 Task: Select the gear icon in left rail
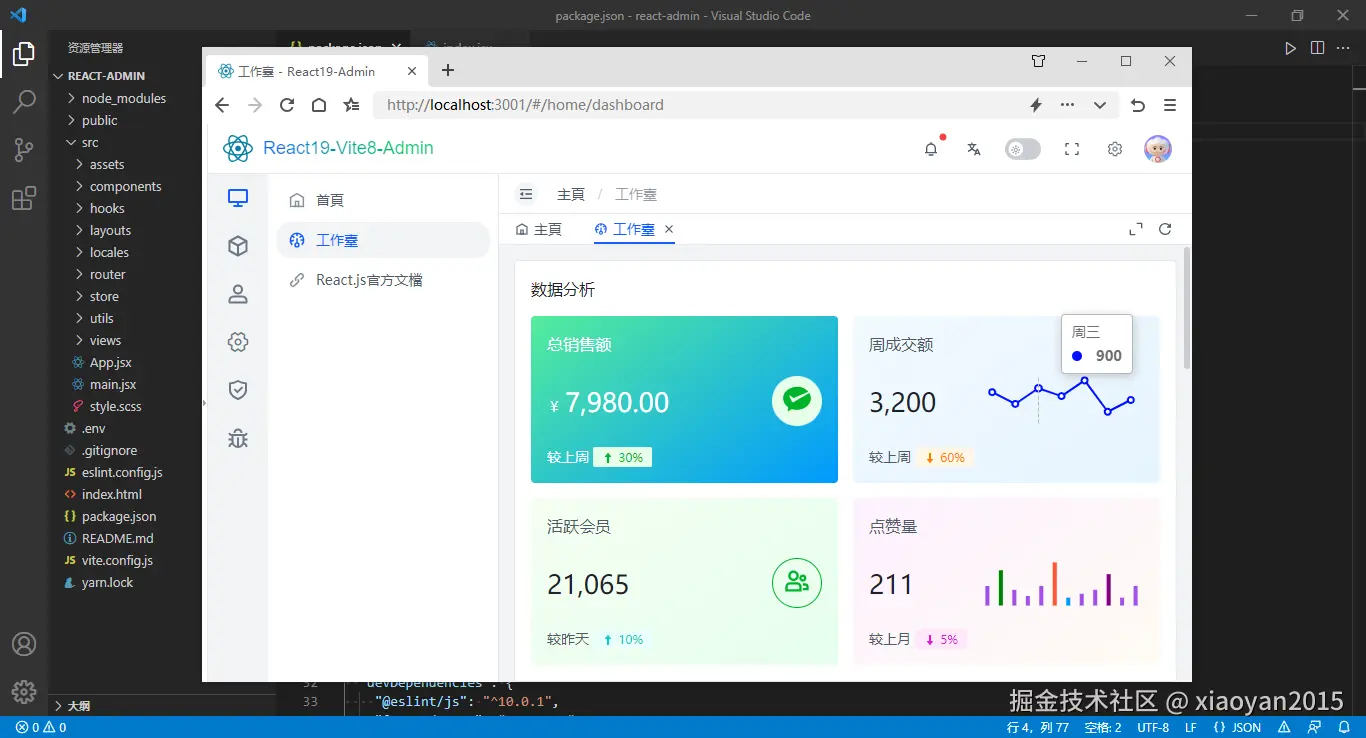[x=238, y=342]
